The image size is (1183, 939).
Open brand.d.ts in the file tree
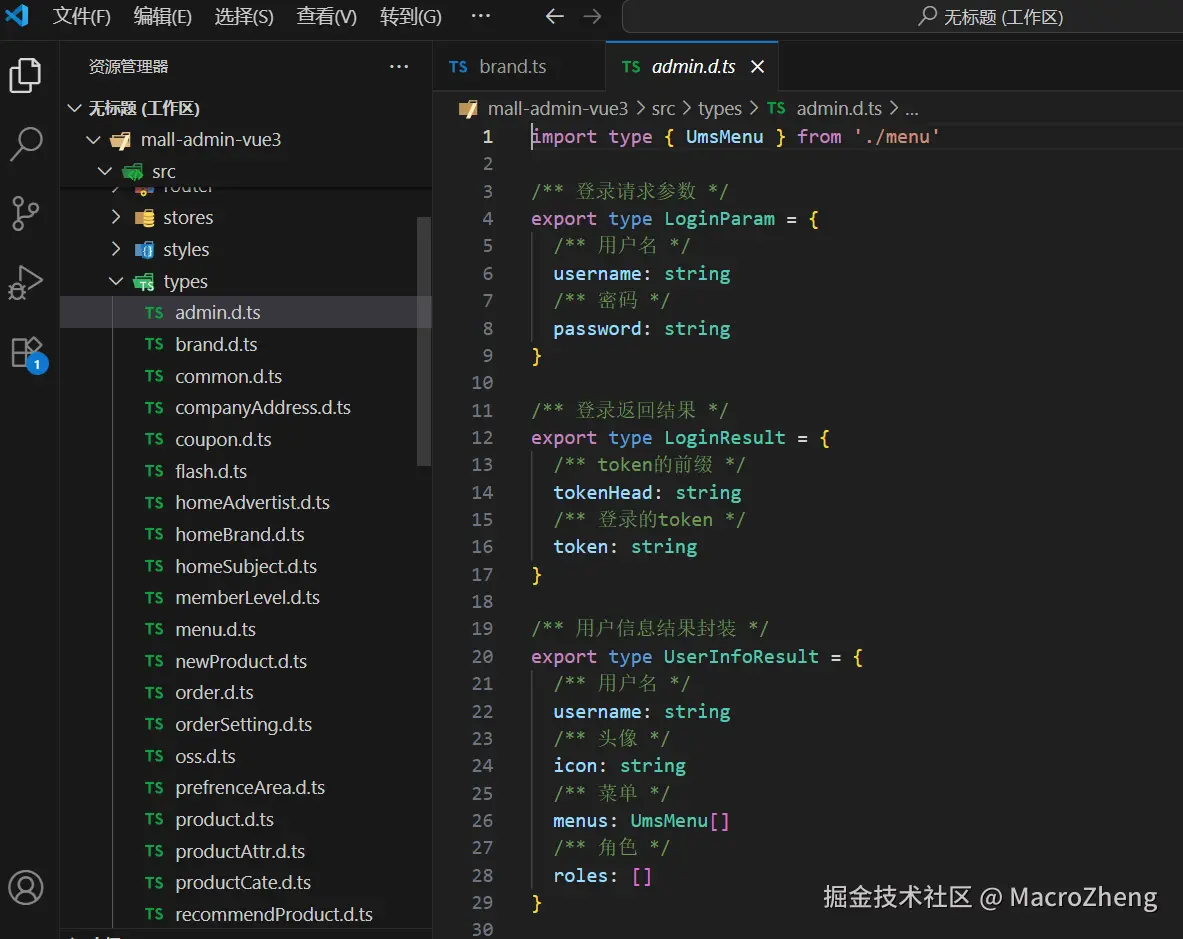click(246, 344)
